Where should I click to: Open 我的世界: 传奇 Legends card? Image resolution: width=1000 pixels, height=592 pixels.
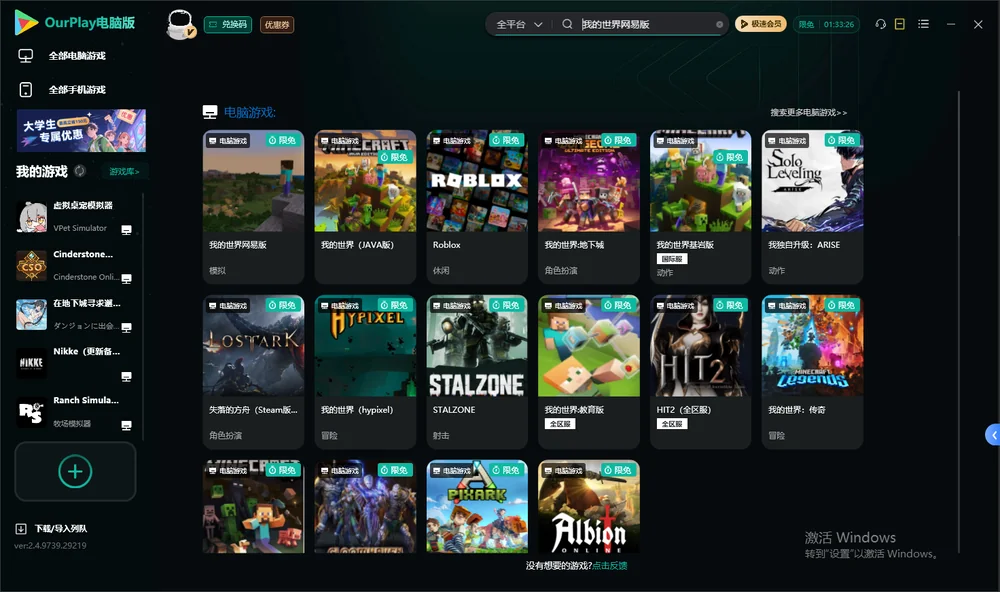(x=812, y=372)
